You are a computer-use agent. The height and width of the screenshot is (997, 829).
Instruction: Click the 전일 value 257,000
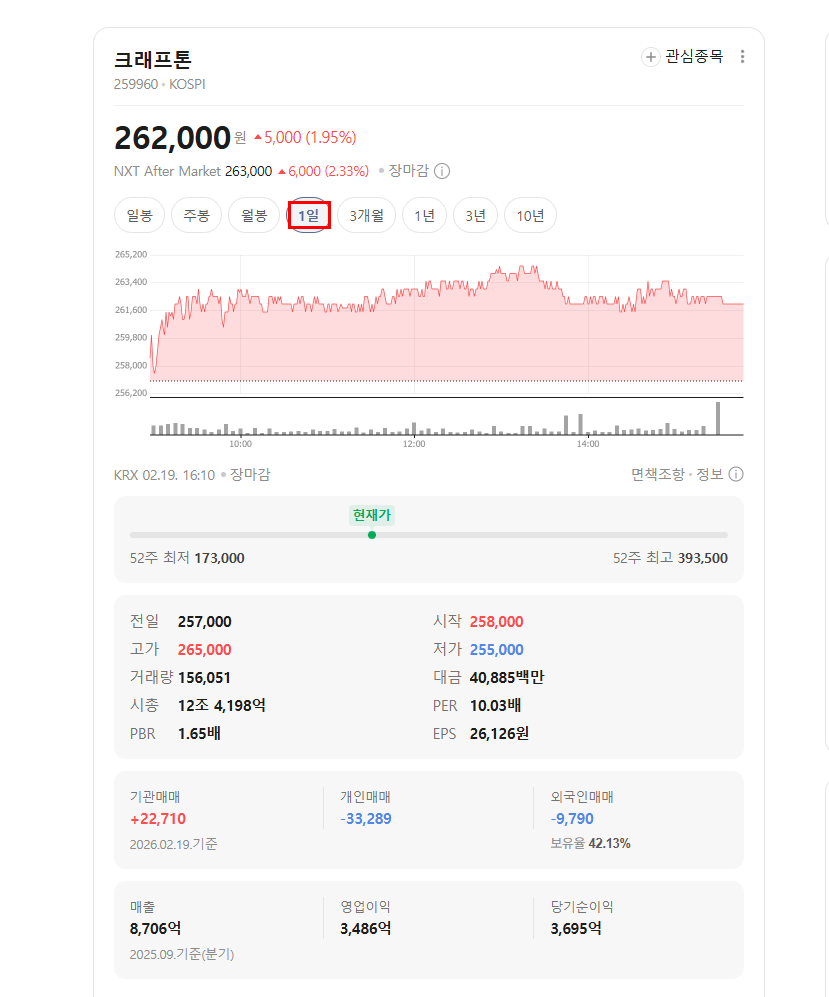(x=205, y=621)
